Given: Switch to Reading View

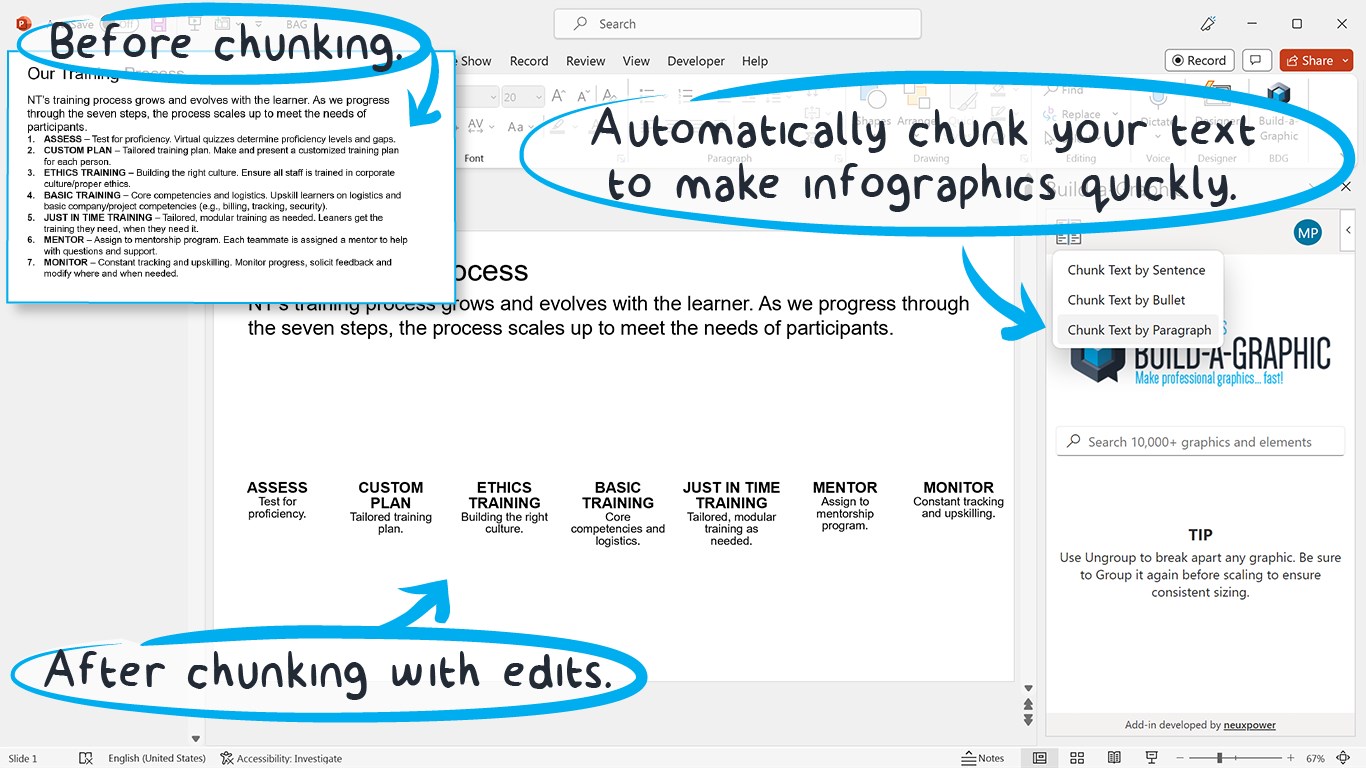Looking at the screenshot, I should point(1114,758).
